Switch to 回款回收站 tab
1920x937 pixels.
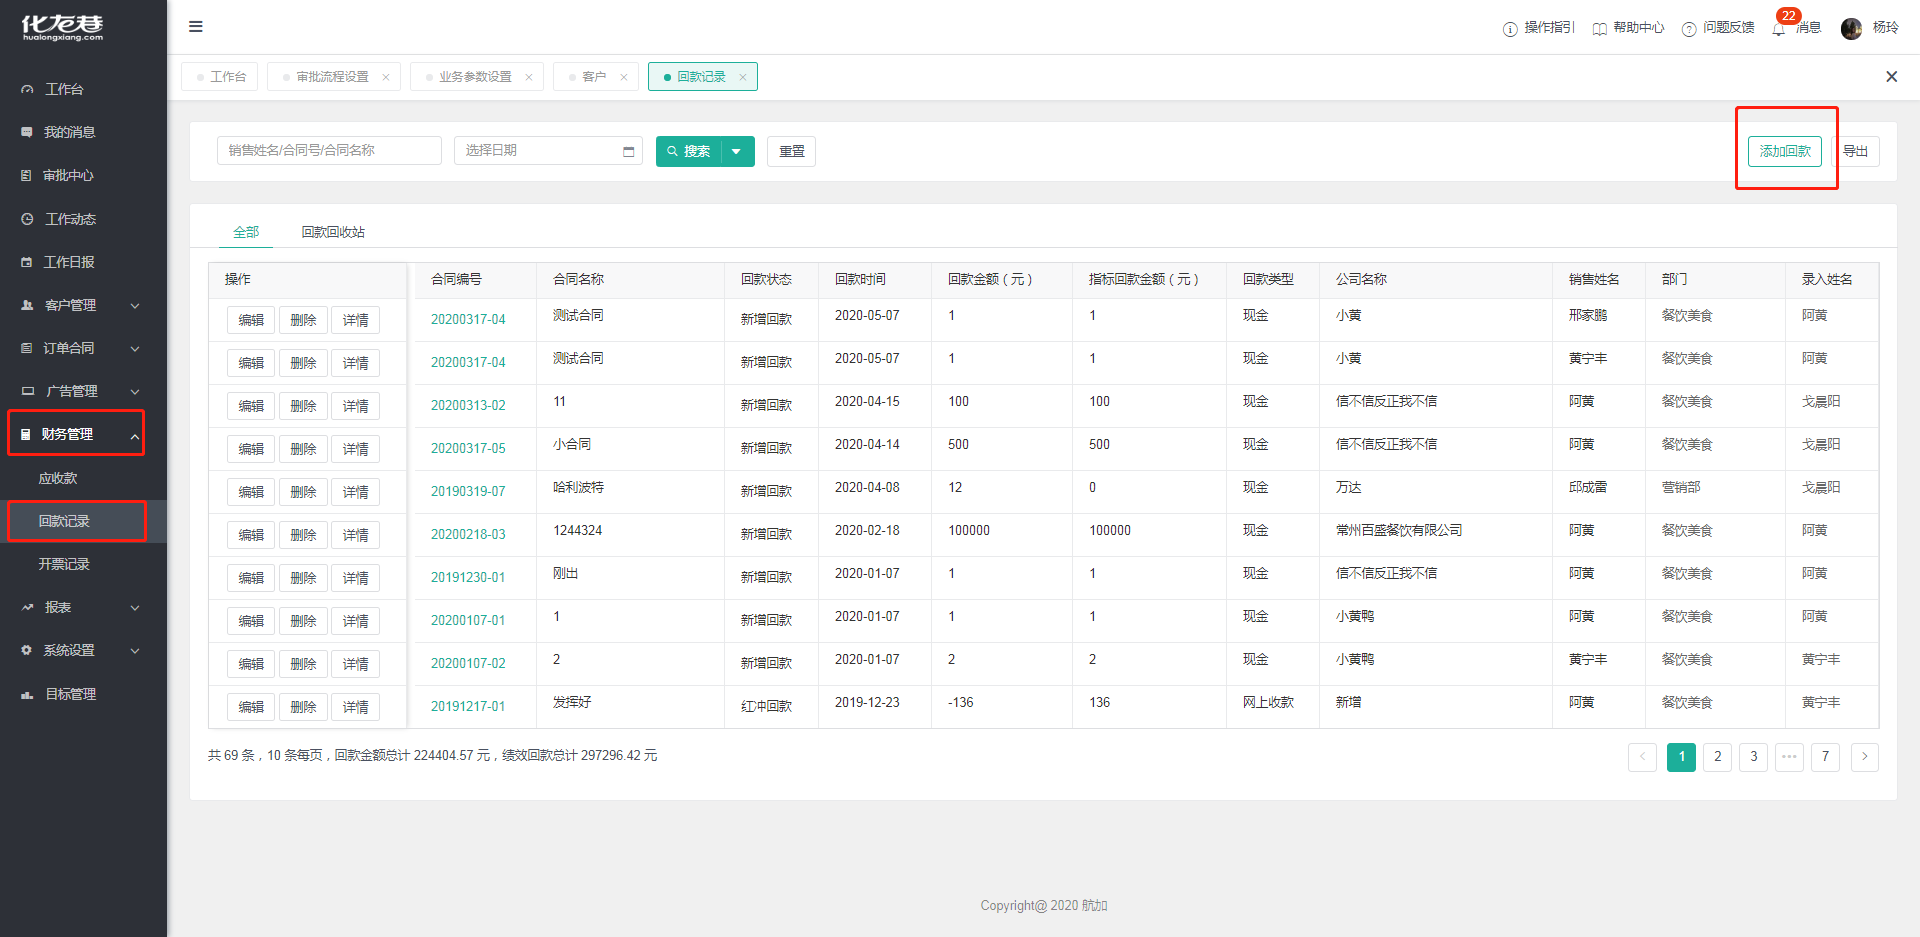coord(333,232)
